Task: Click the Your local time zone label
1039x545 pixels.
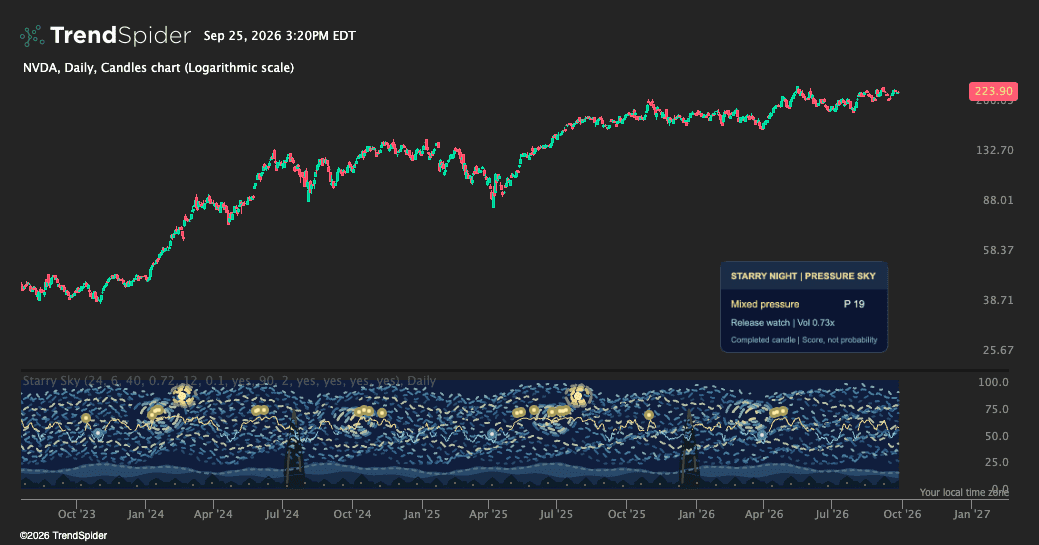Action: [x=964, y=492]
